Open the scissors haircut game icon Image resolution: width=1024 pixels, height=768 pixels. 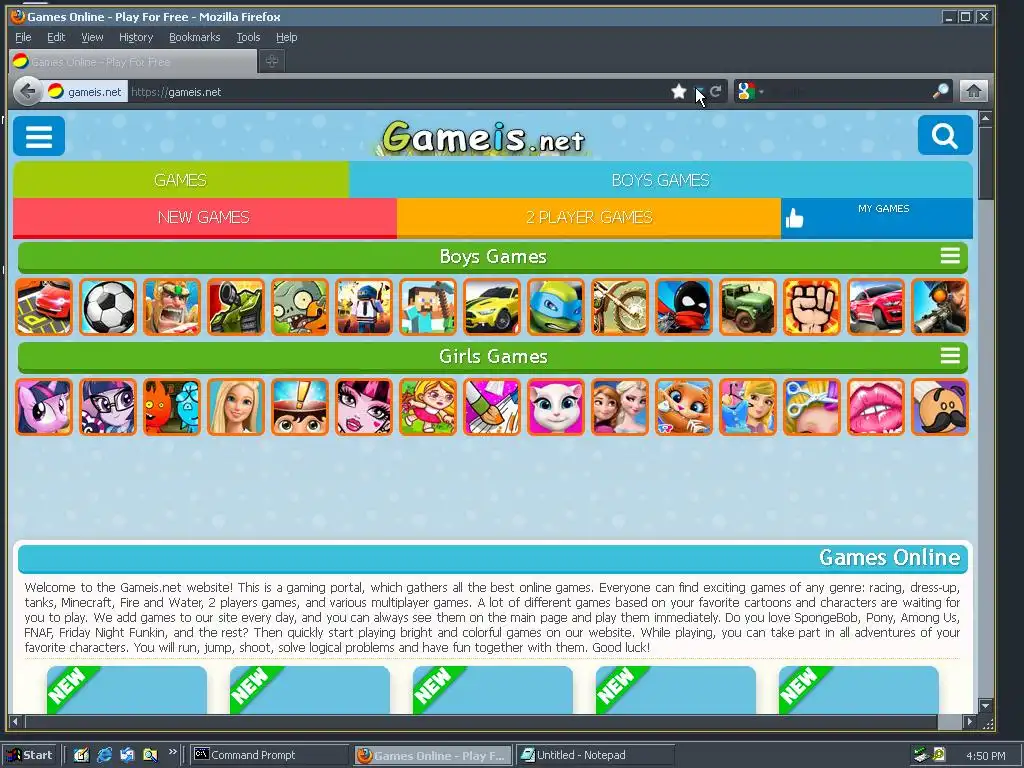[812, 407]
